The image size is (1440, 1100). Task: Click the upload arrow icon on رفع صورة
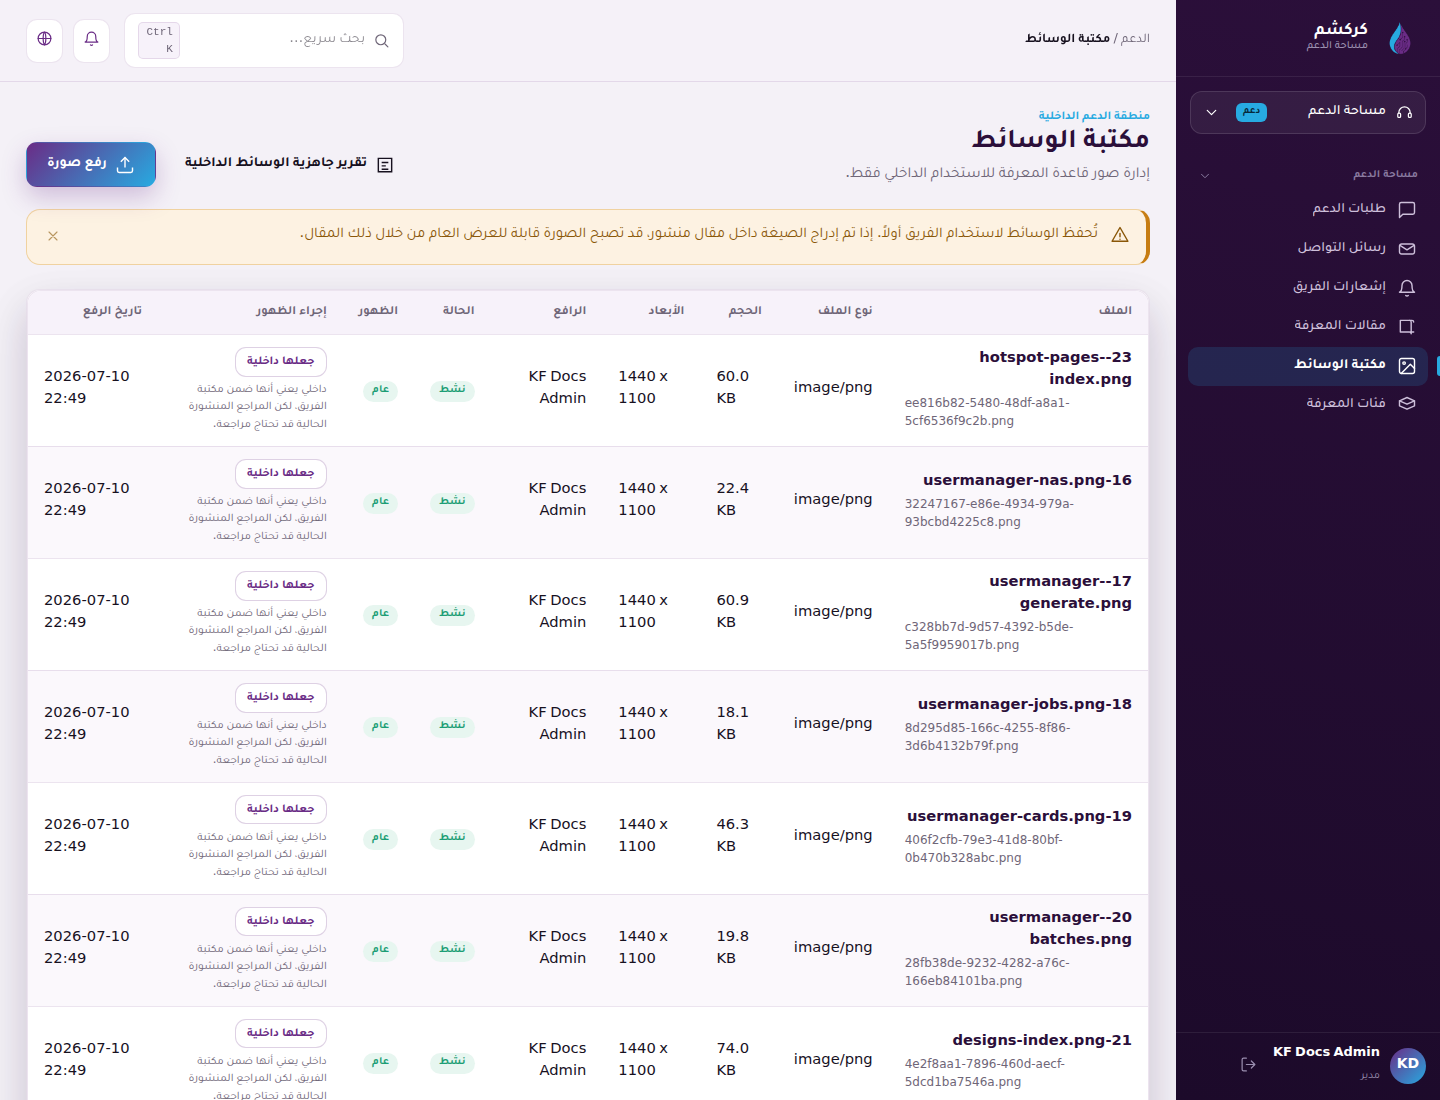(125, 165)
